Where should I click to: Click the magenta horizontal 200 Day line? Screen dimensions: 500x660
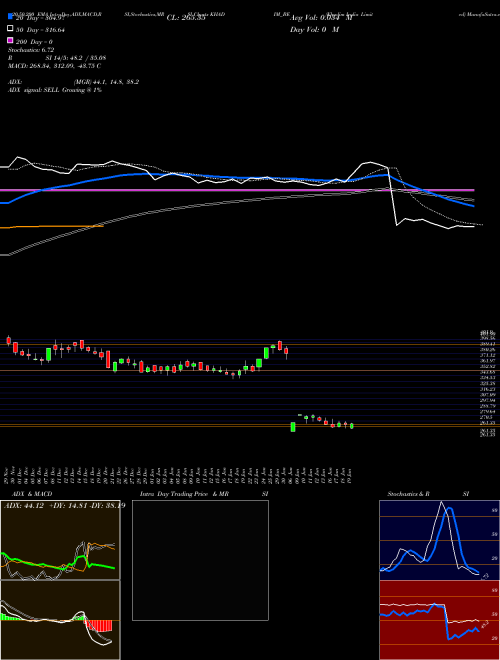237,190
